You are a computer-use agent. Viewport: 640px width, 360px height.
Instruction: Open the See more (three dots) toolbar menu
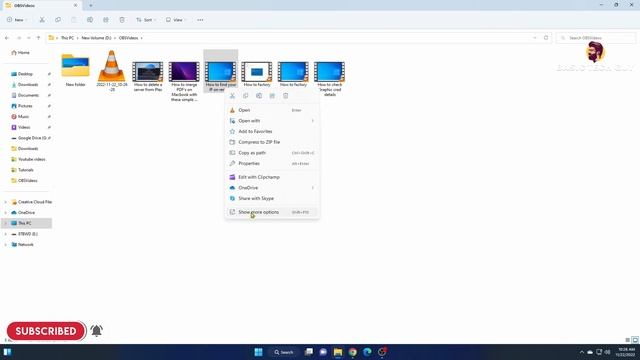(200, 20)
